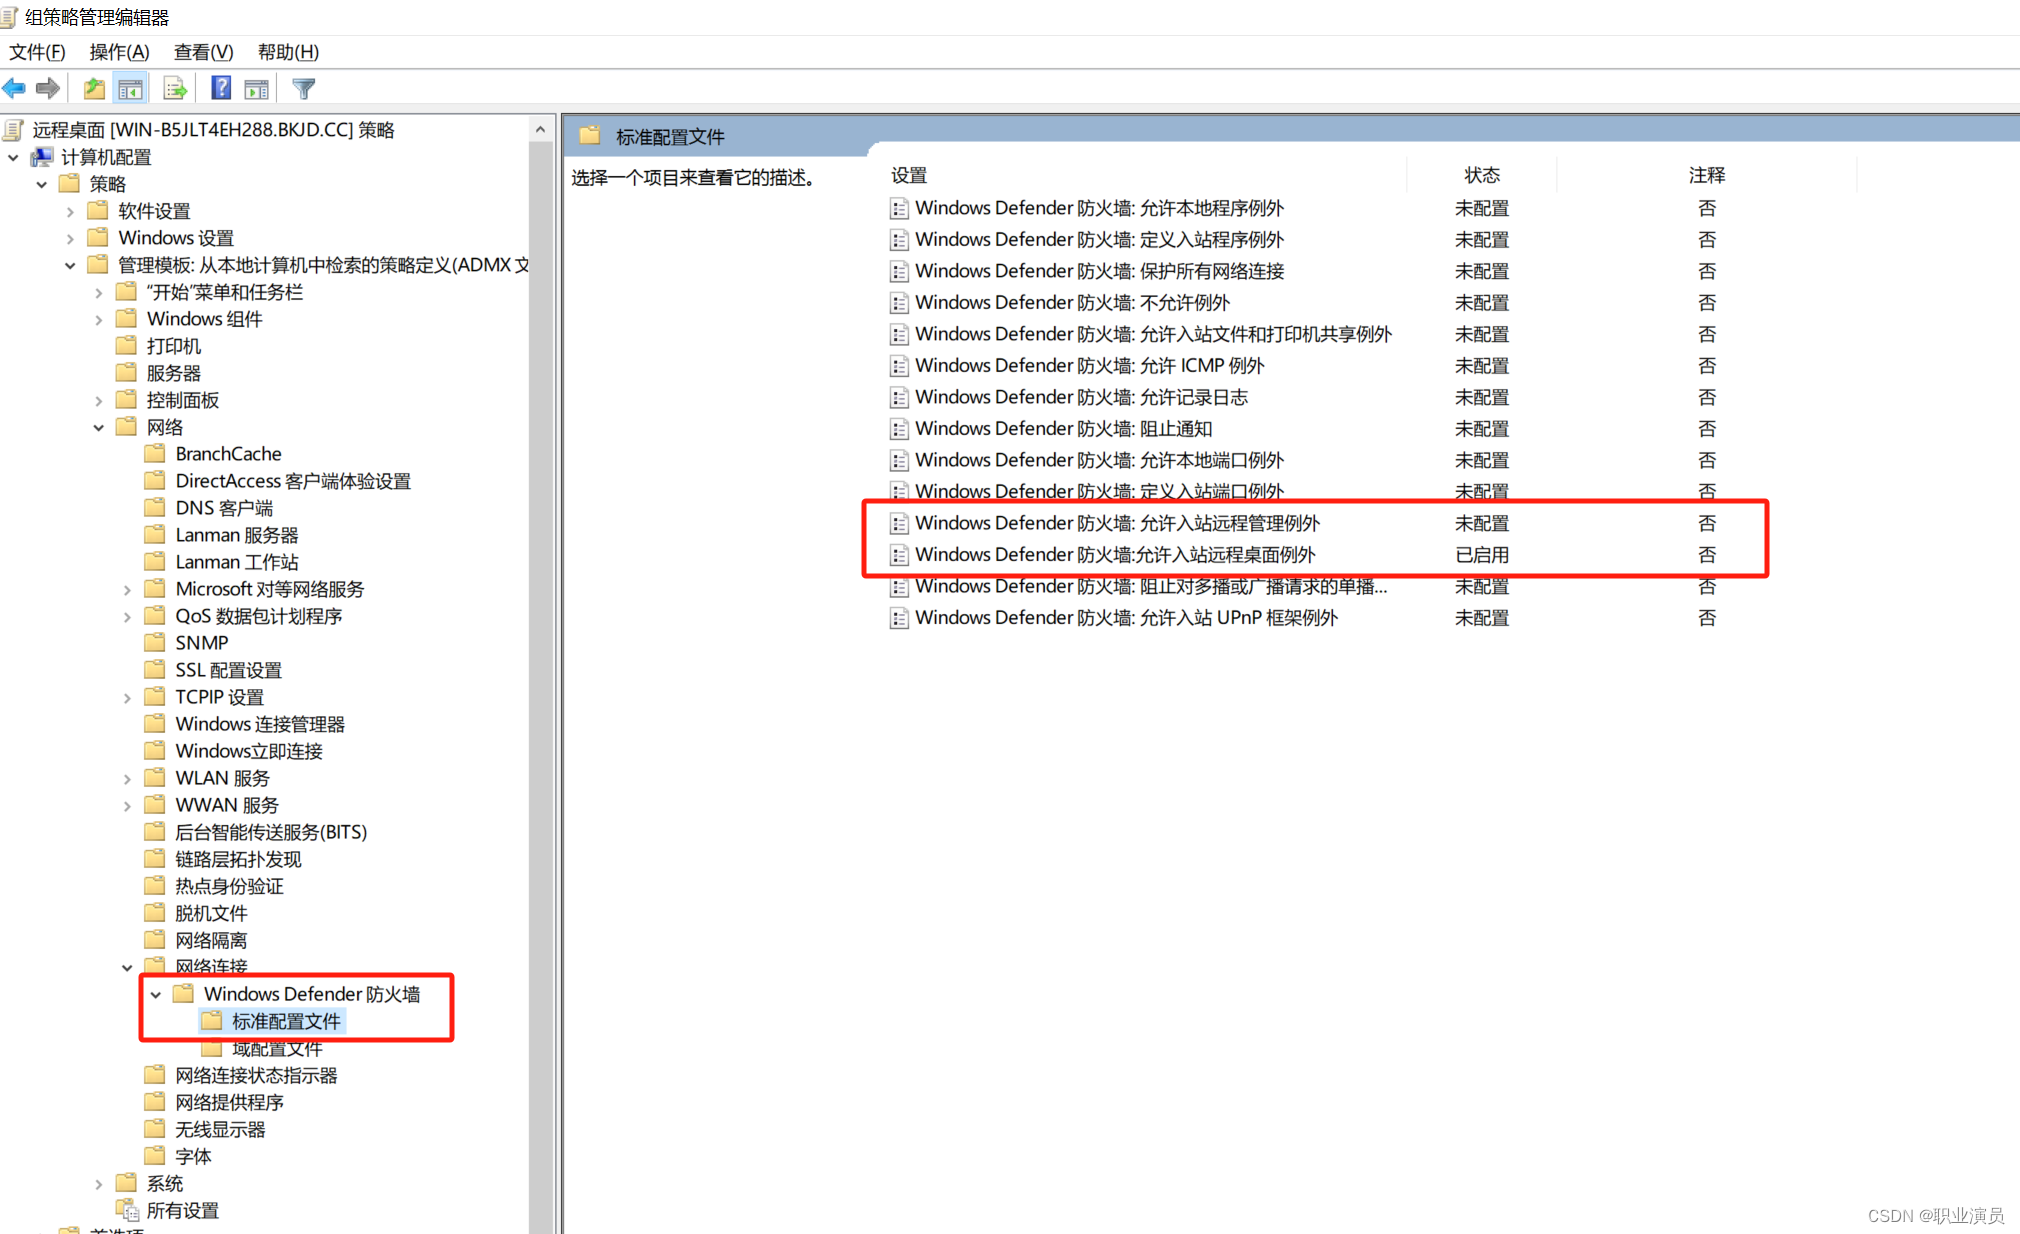Open the 查看(V) menu
Image resolution: width=2020 pixels, height=1234 pixels.
(203, 52)
